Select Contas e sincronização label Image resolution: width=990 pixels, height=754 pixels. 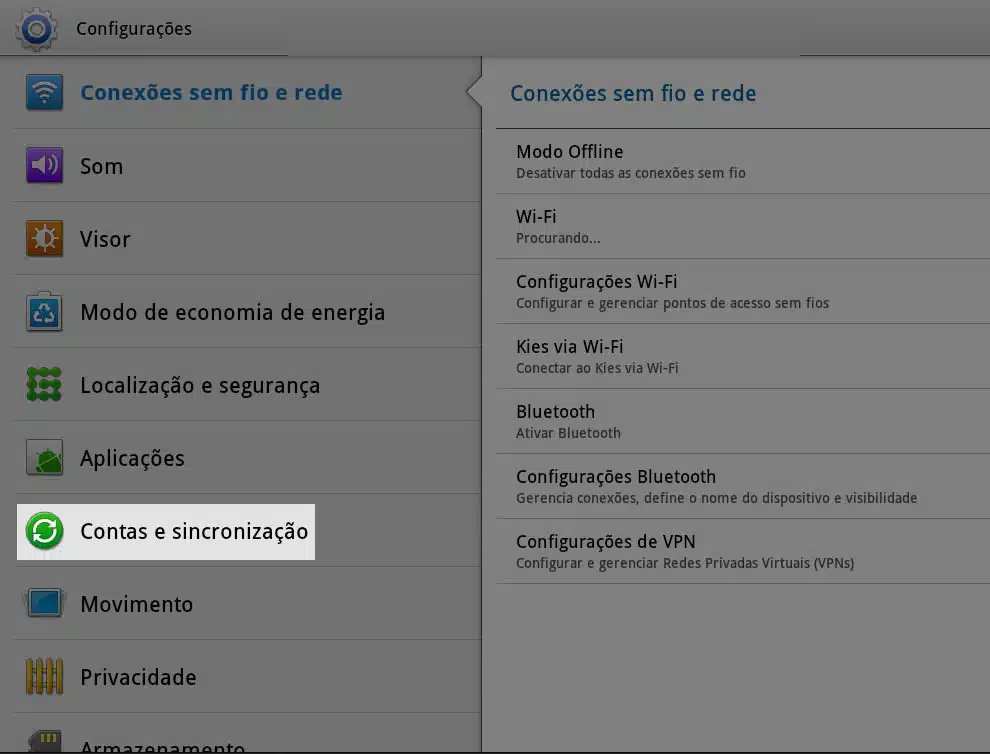tap(194, 531)
